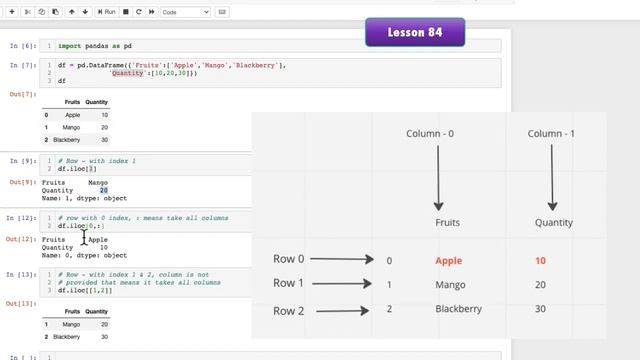
Task: Select comment 'Row - with index 1'
Action: coord(97,161)
